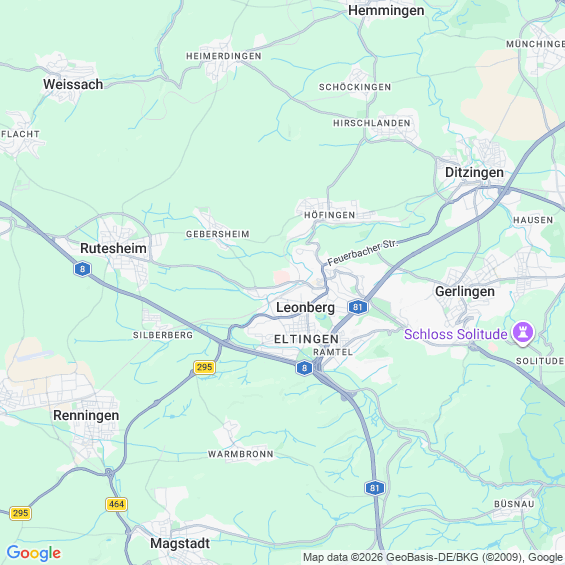Select the Schloss Solitude place label
Image resolution: width=565 pixels, height=565 pixels.
(455, 334)
